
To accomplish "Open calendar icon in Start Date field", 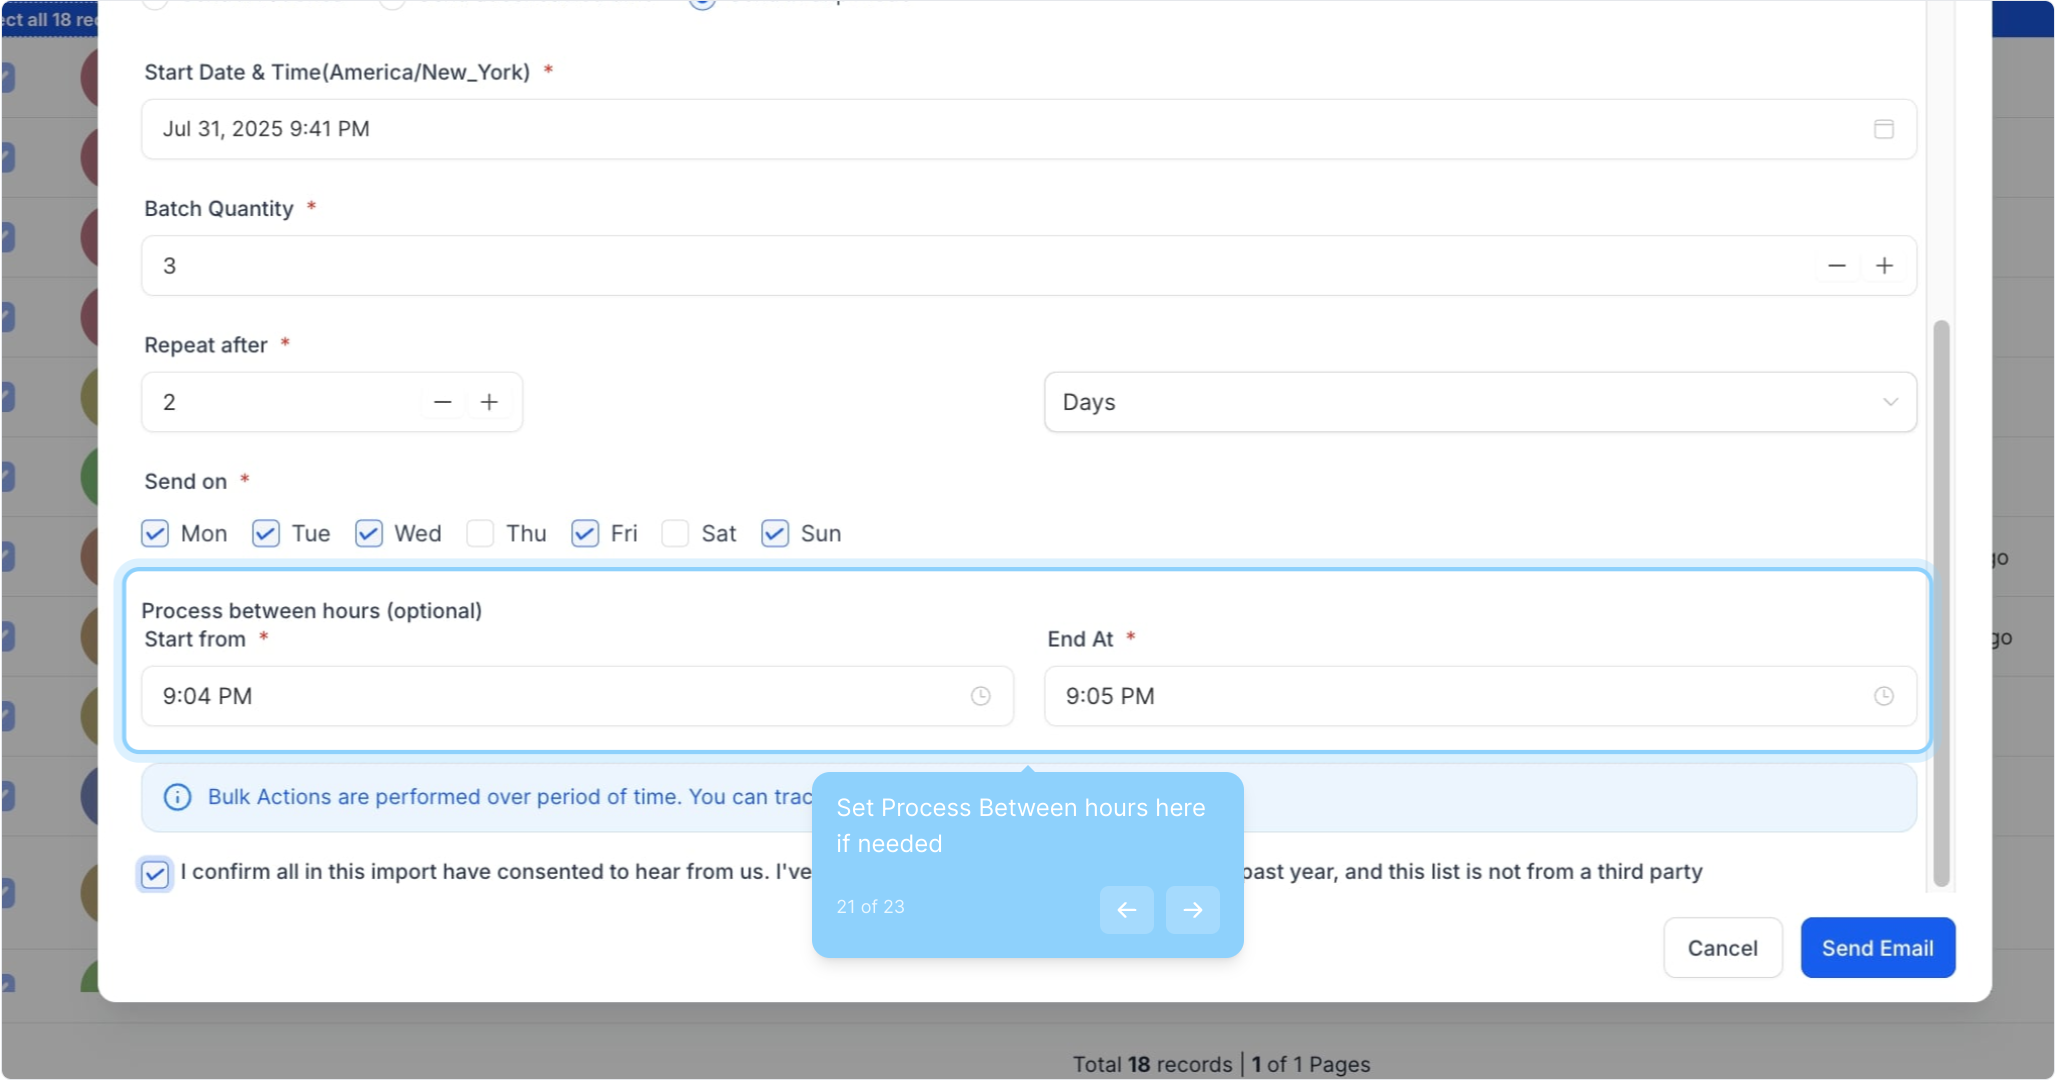I will click(x=1883, y=129).
